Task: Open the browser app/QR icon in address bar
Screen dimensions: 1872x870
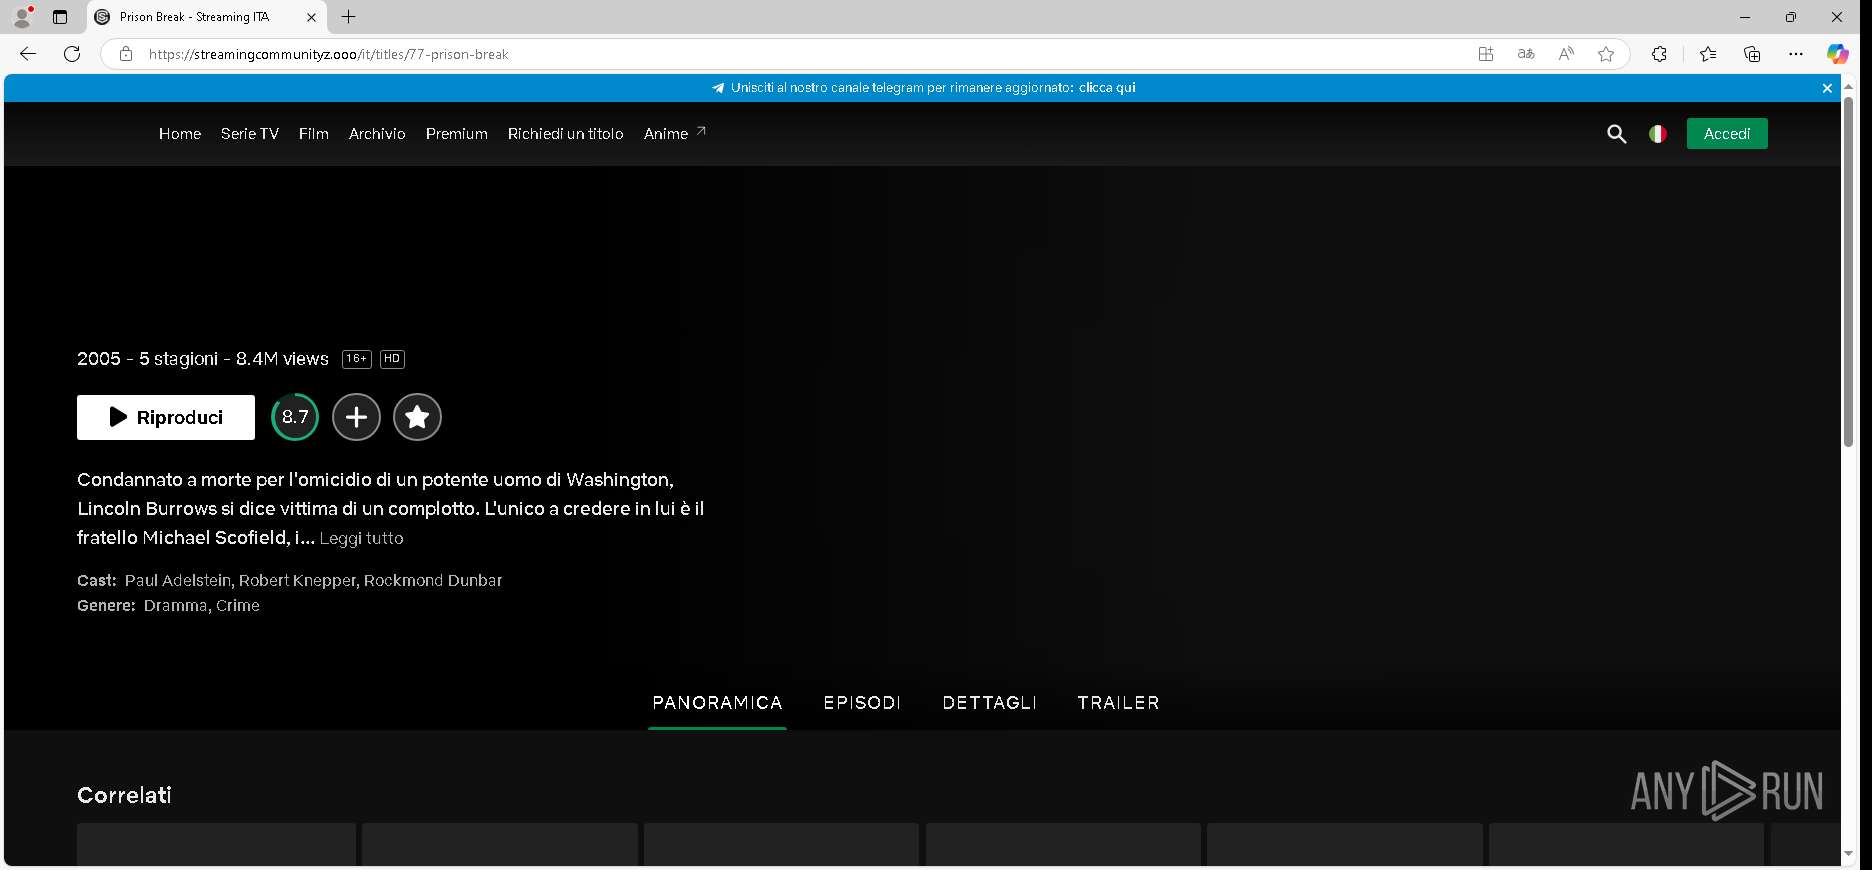Action: (x=1486, y=54)
